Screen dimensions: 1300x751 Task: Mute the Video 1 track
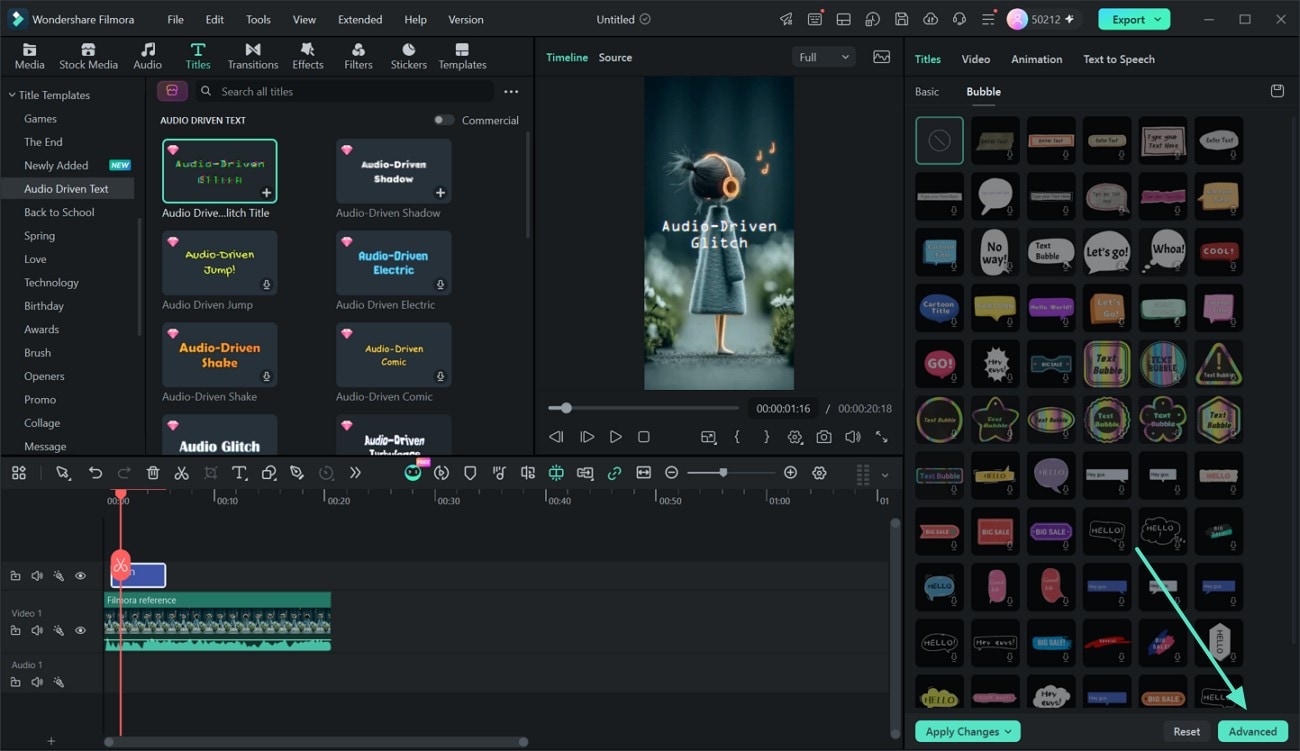[37, 631]
